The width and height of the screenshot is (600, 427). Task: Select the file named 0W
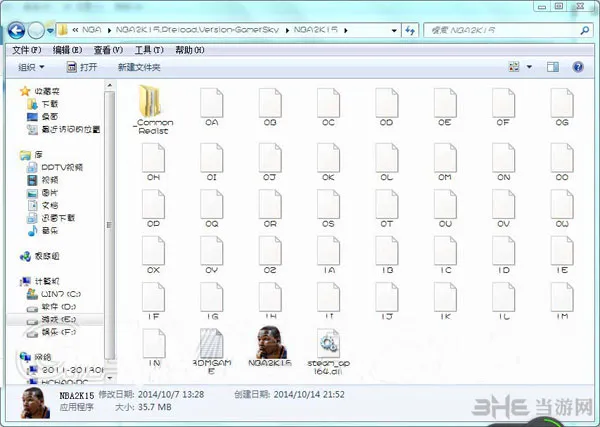562,209
